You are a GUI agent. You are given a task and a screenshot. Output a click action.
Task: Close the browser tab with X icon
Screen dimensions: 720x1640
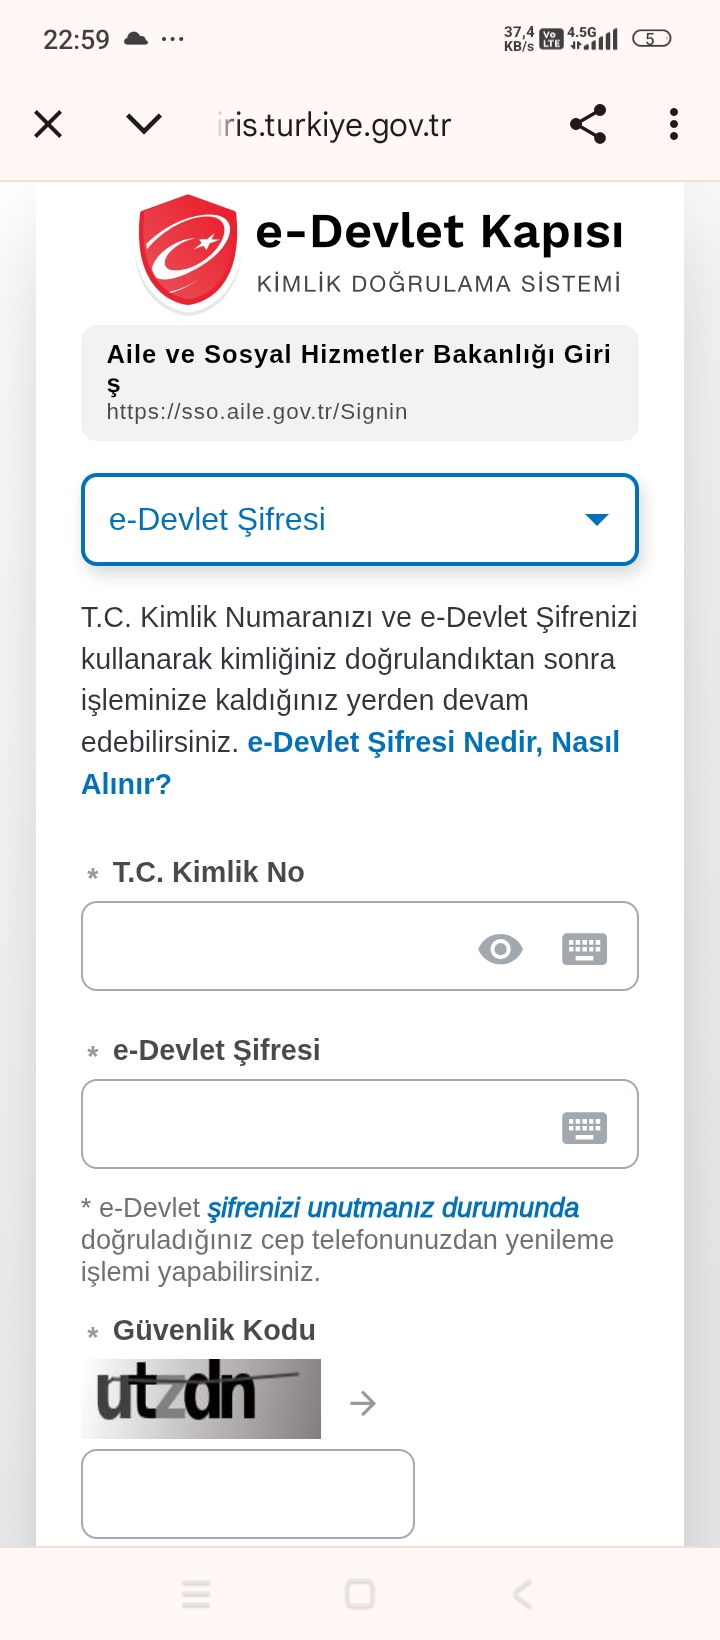click(48, 125)
